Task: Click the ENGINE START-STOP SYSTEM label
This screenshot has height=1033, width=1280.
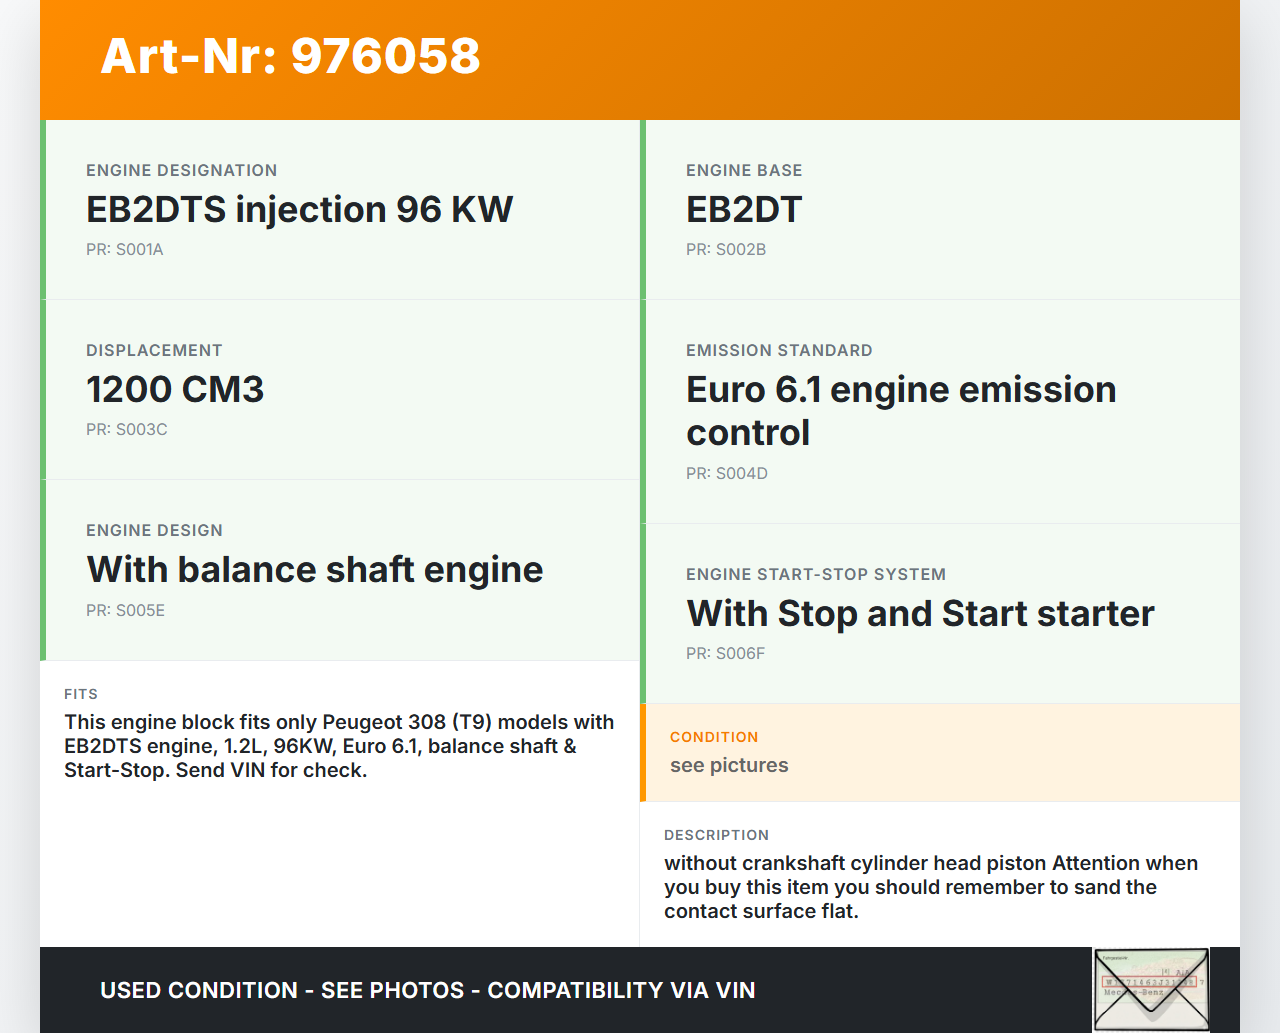Action: 815,575
